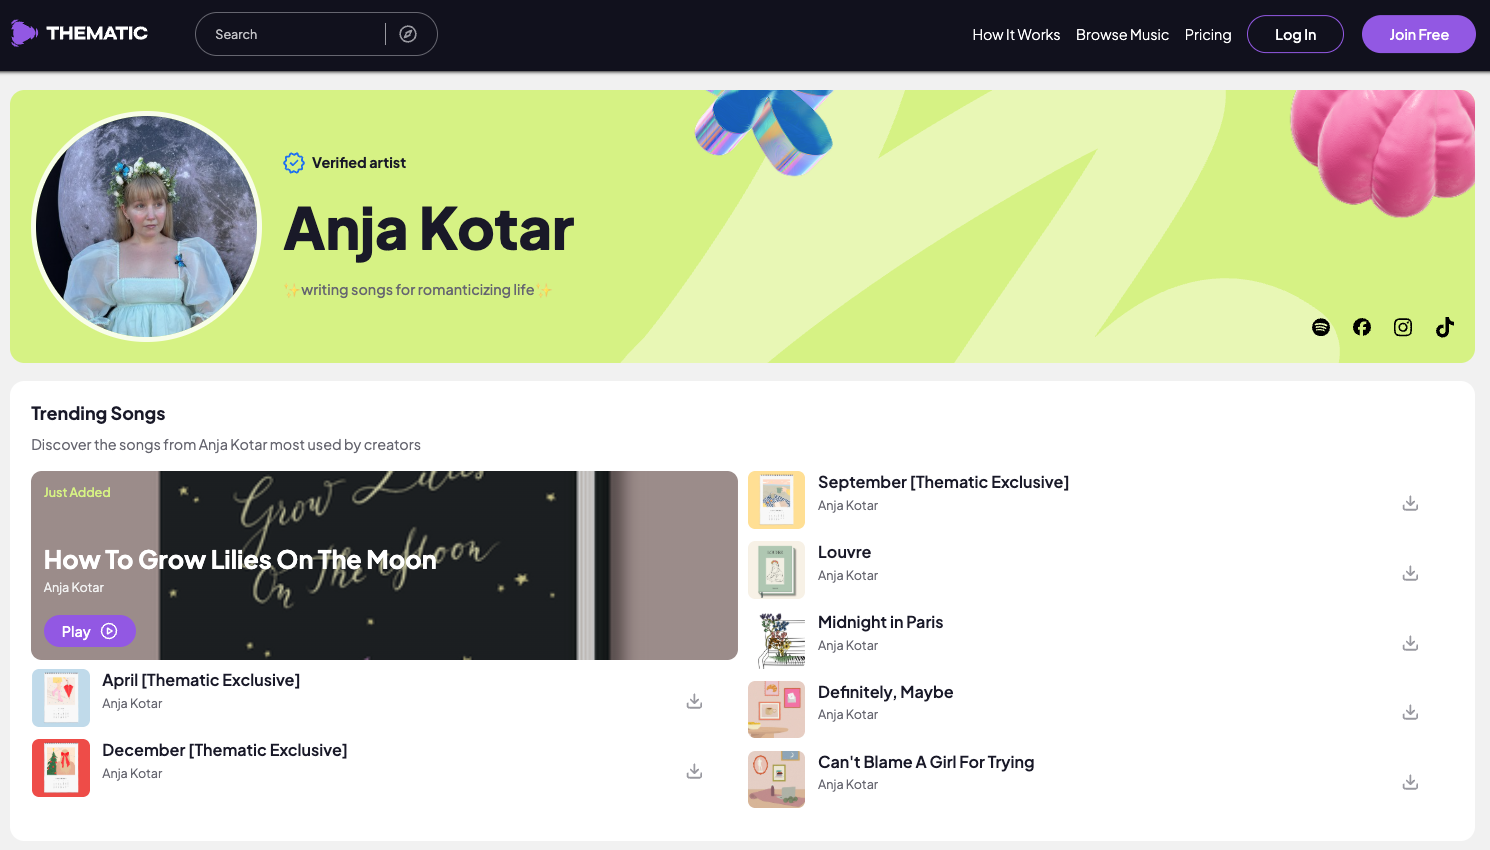Download April [Thematic Exclusive] song
The height and width of the screenshot is (850, 1490).
[694, 701]
